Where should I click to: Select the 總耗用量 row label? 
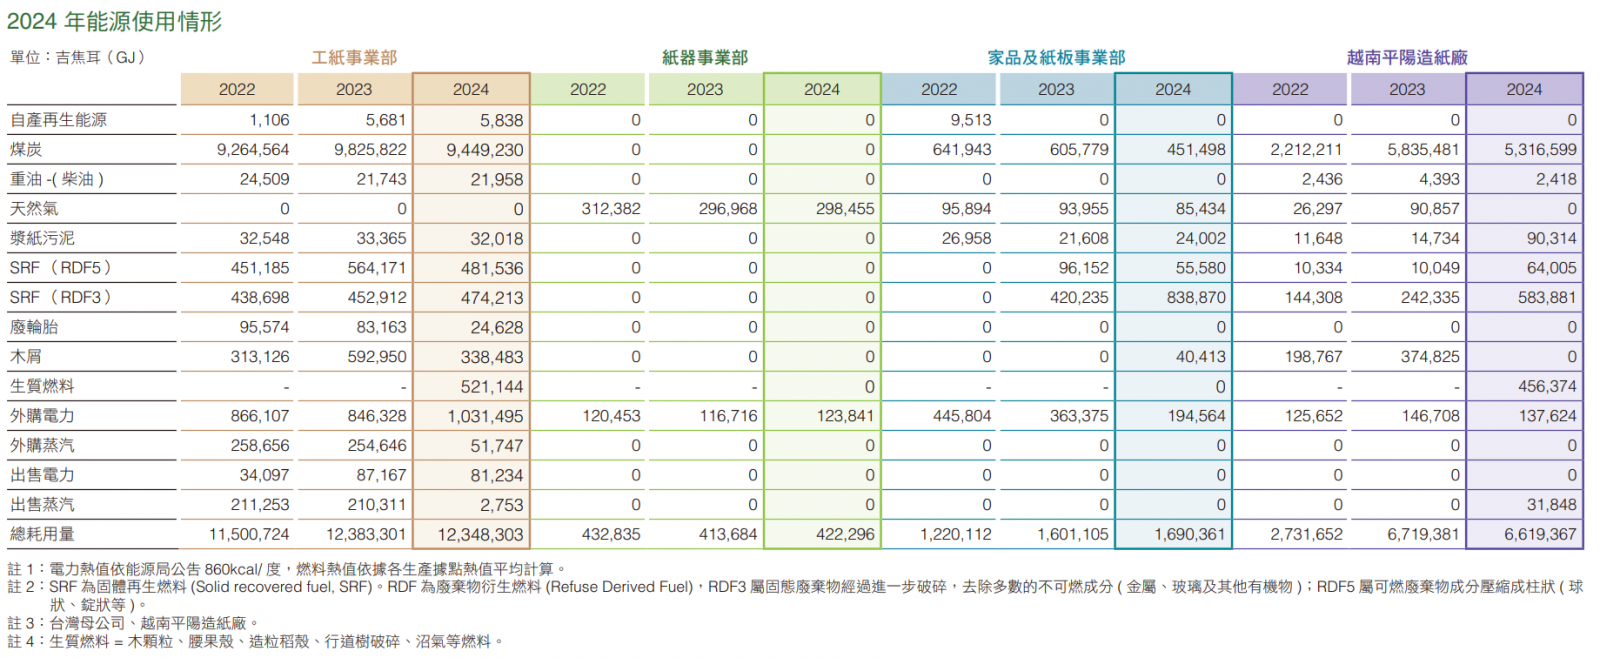point(42,534)
